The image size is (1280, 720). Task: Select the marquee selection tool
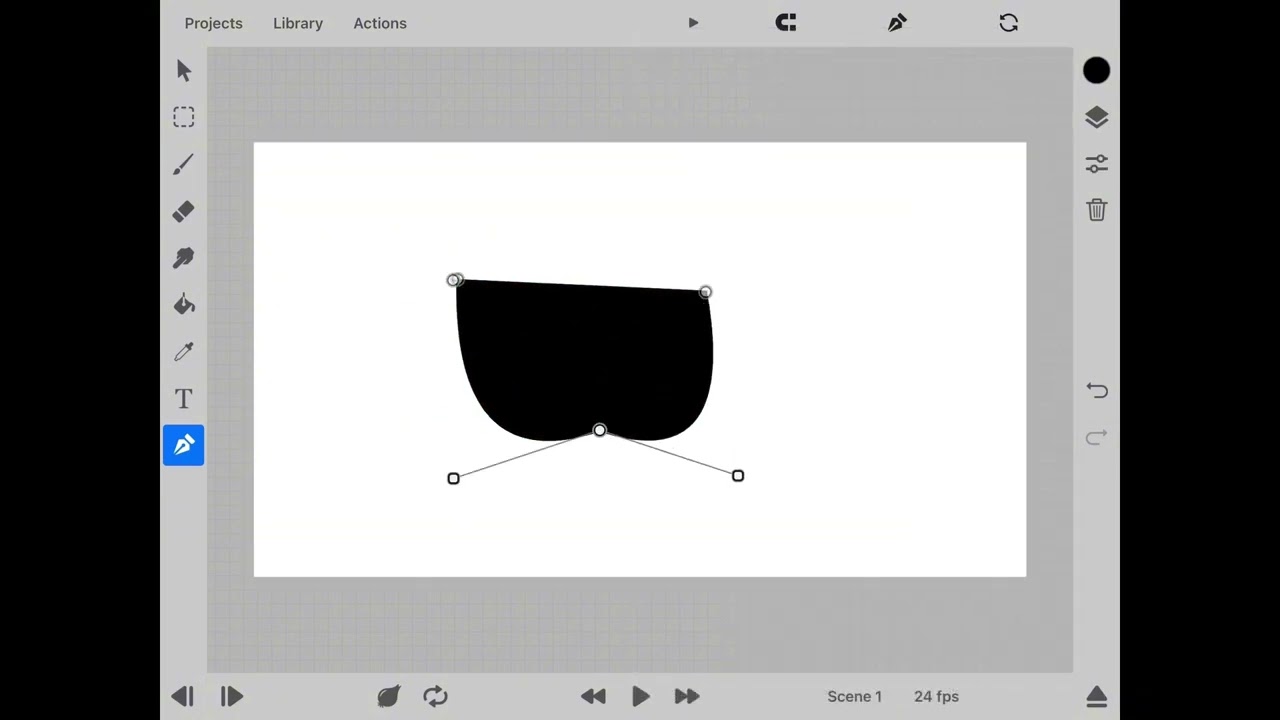click(x=184, y=117)
